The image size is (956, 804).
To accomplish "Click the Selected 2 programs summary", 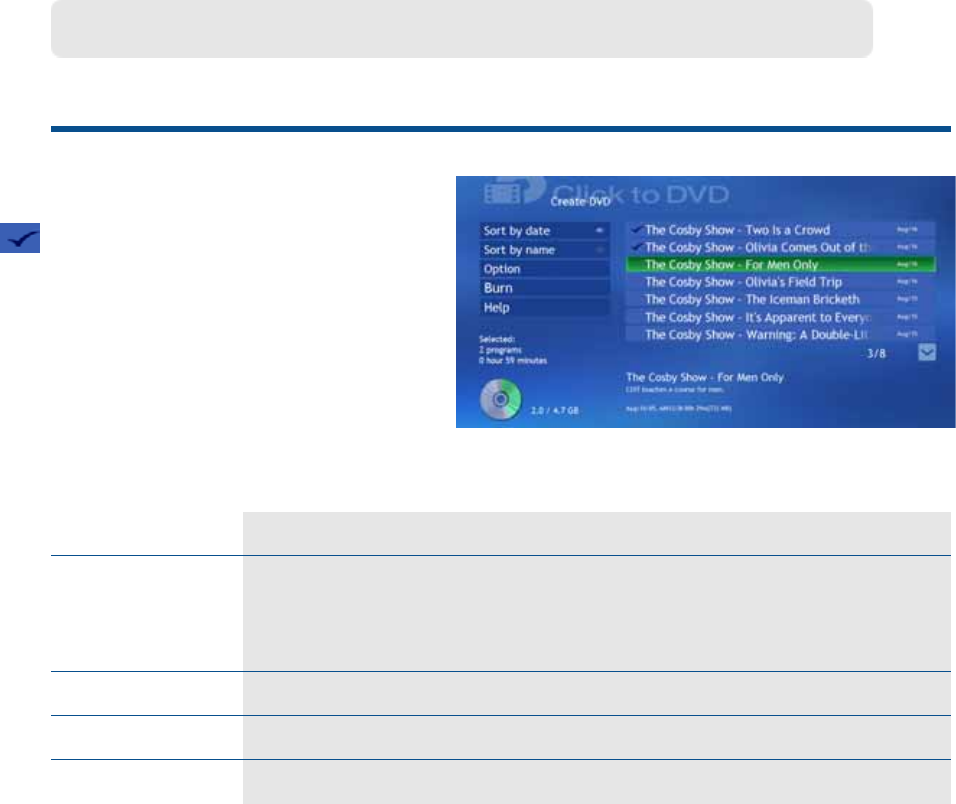I will pos(513,350).
